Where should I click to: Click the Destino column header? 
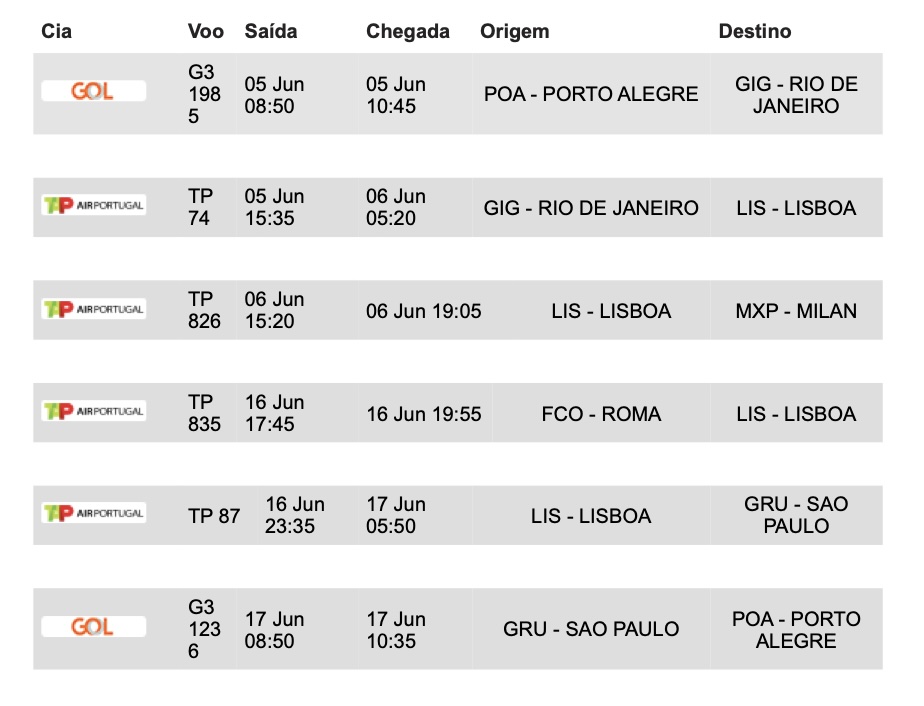click(755, 32)
